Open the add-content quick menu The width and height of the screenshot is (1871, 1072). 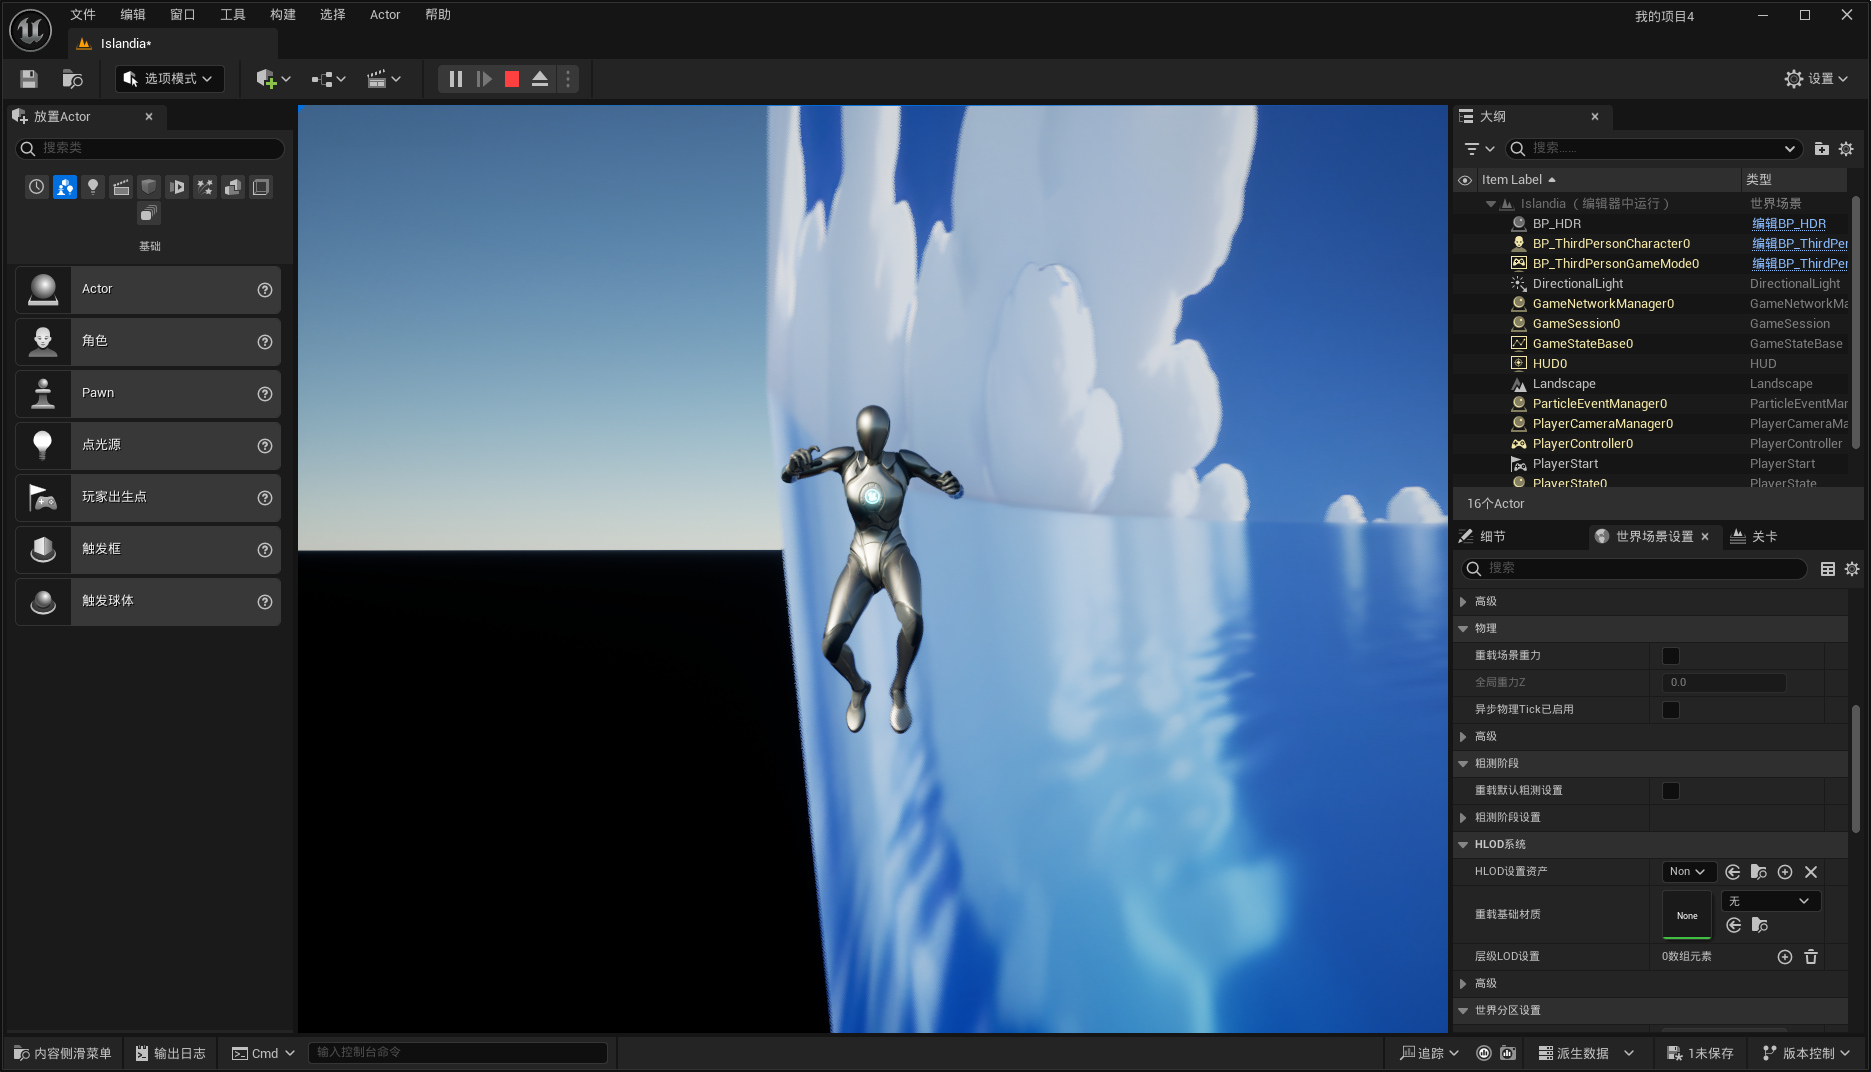pyautogui.click(x=273, y=79)
